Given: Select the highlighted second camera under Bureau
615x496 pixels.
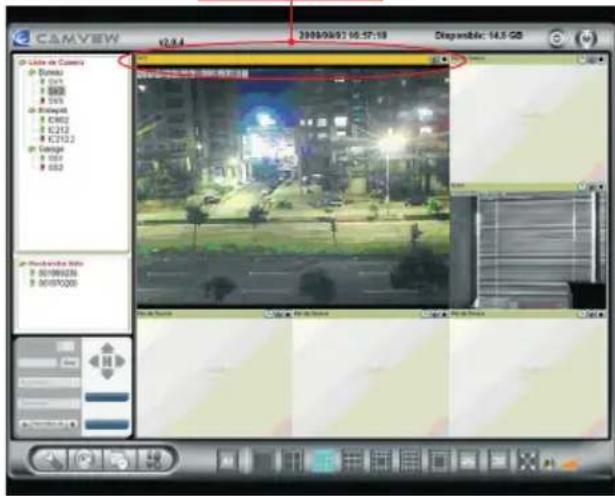Looking at the screenshot, I should coord(57,91).
